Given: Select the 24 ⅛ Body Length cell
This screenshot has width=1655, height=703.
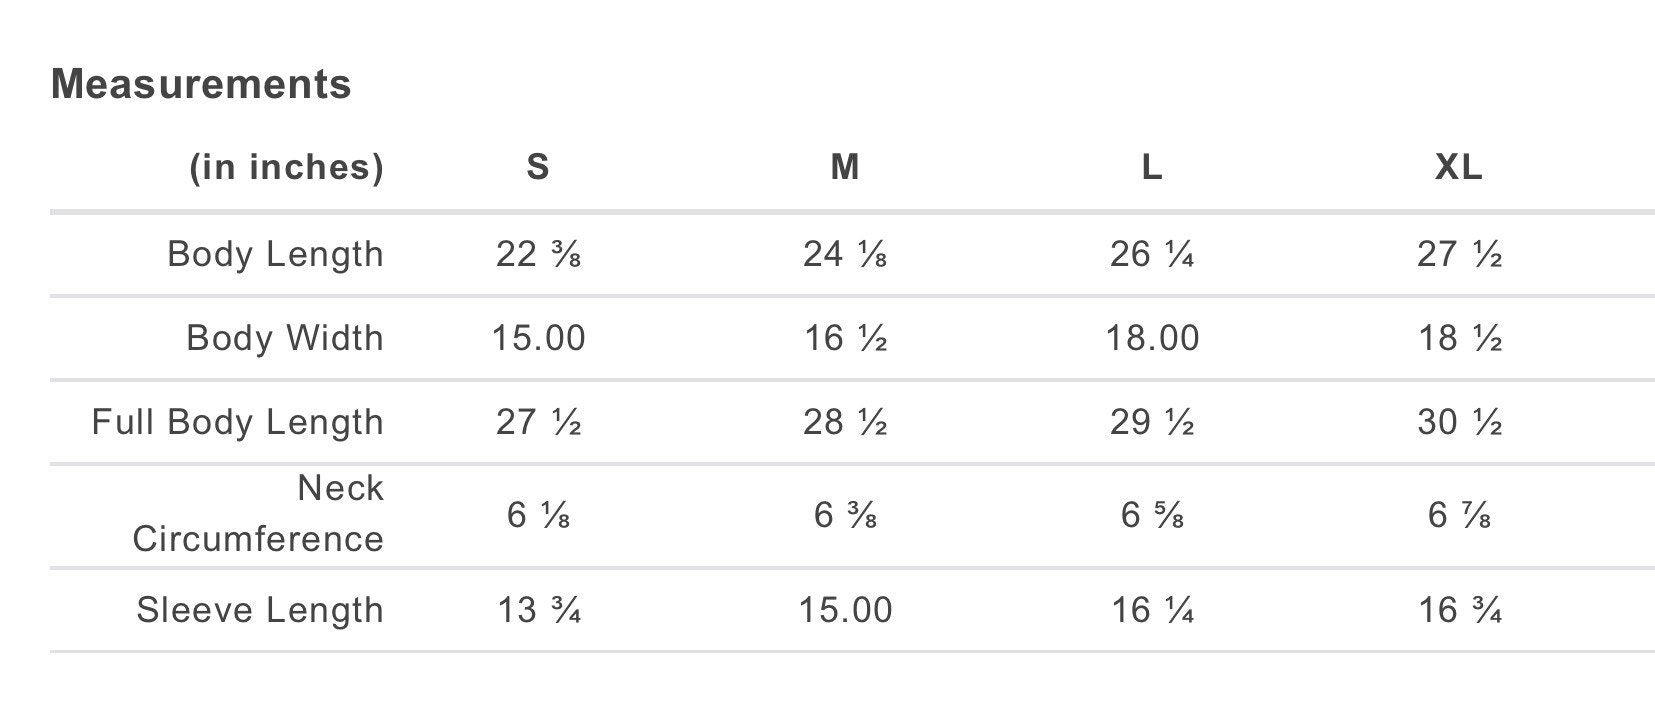Looking at the screenshot, I should click(x=845, y=254).
